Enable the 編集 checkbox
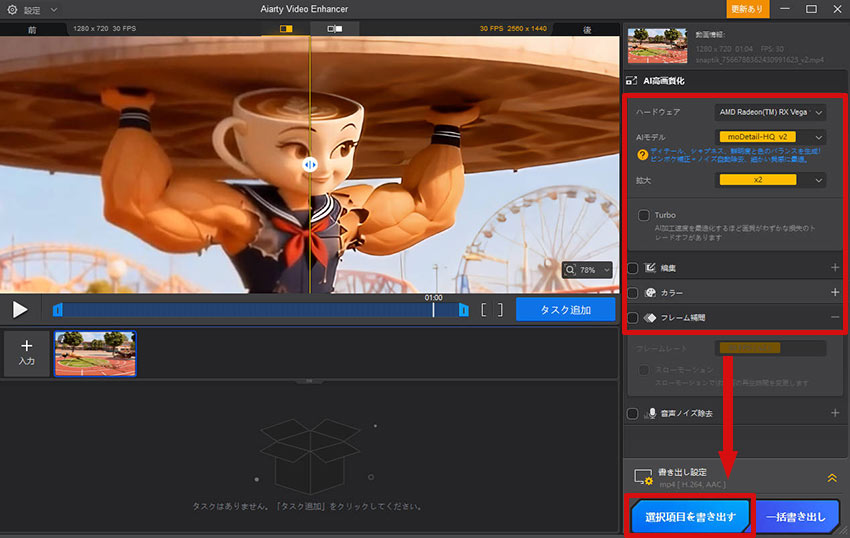Viewport: 850px width, 538px height. click(633, 268)
